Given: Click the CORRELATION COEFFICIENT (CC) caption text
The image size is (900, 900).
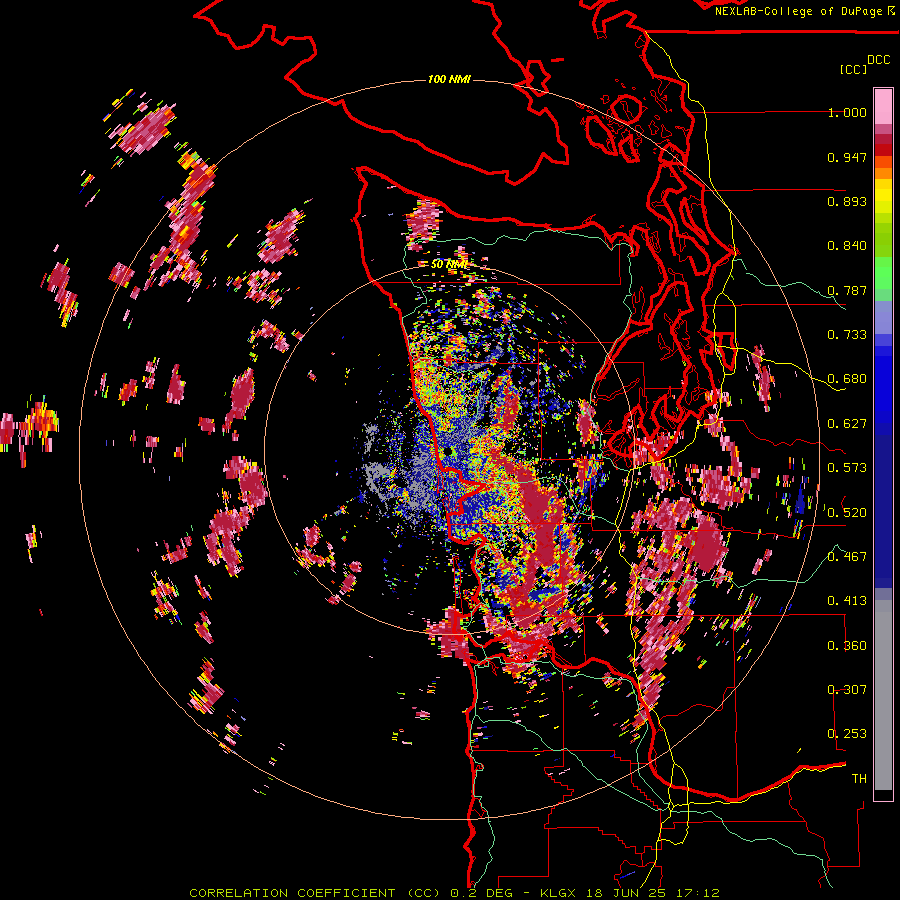Looking at the screenshot, I should [x=315, y=893].
